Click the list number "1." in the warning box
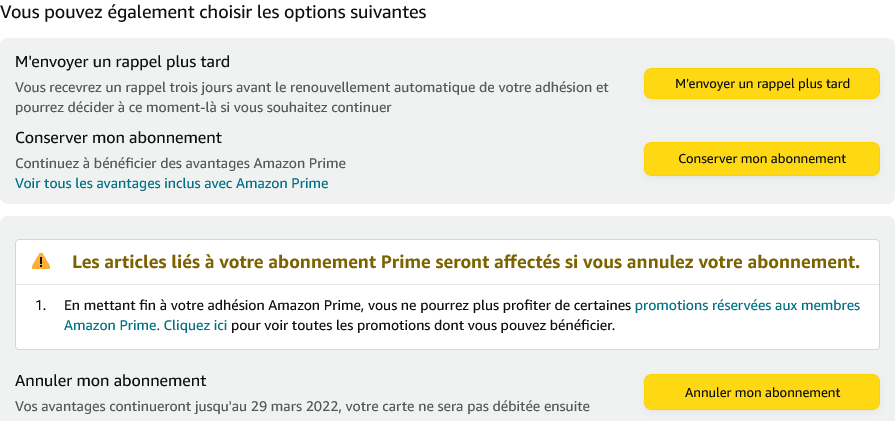895x421 pixels. tap(41, 305)
